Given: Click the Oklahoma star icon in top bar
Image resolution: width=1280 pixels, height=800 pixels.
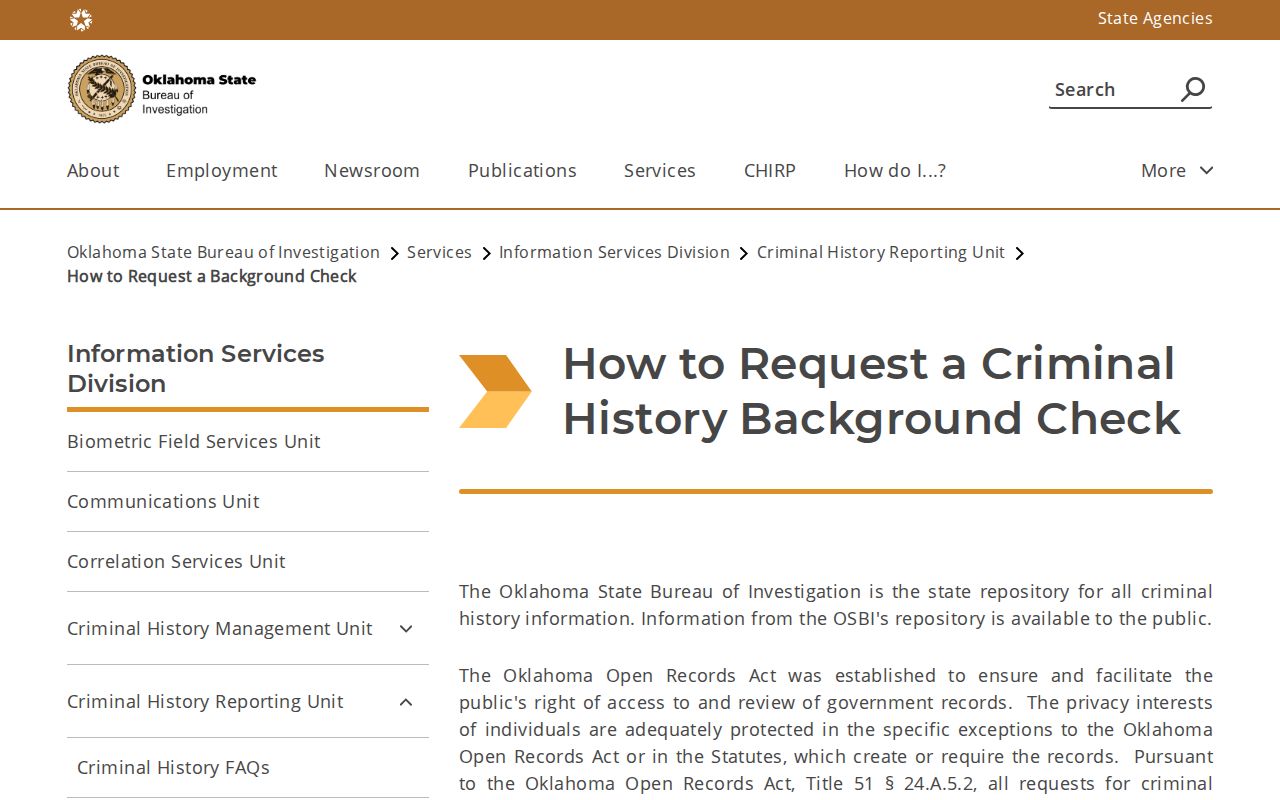Looking at the screenshot, I should 81,20.
